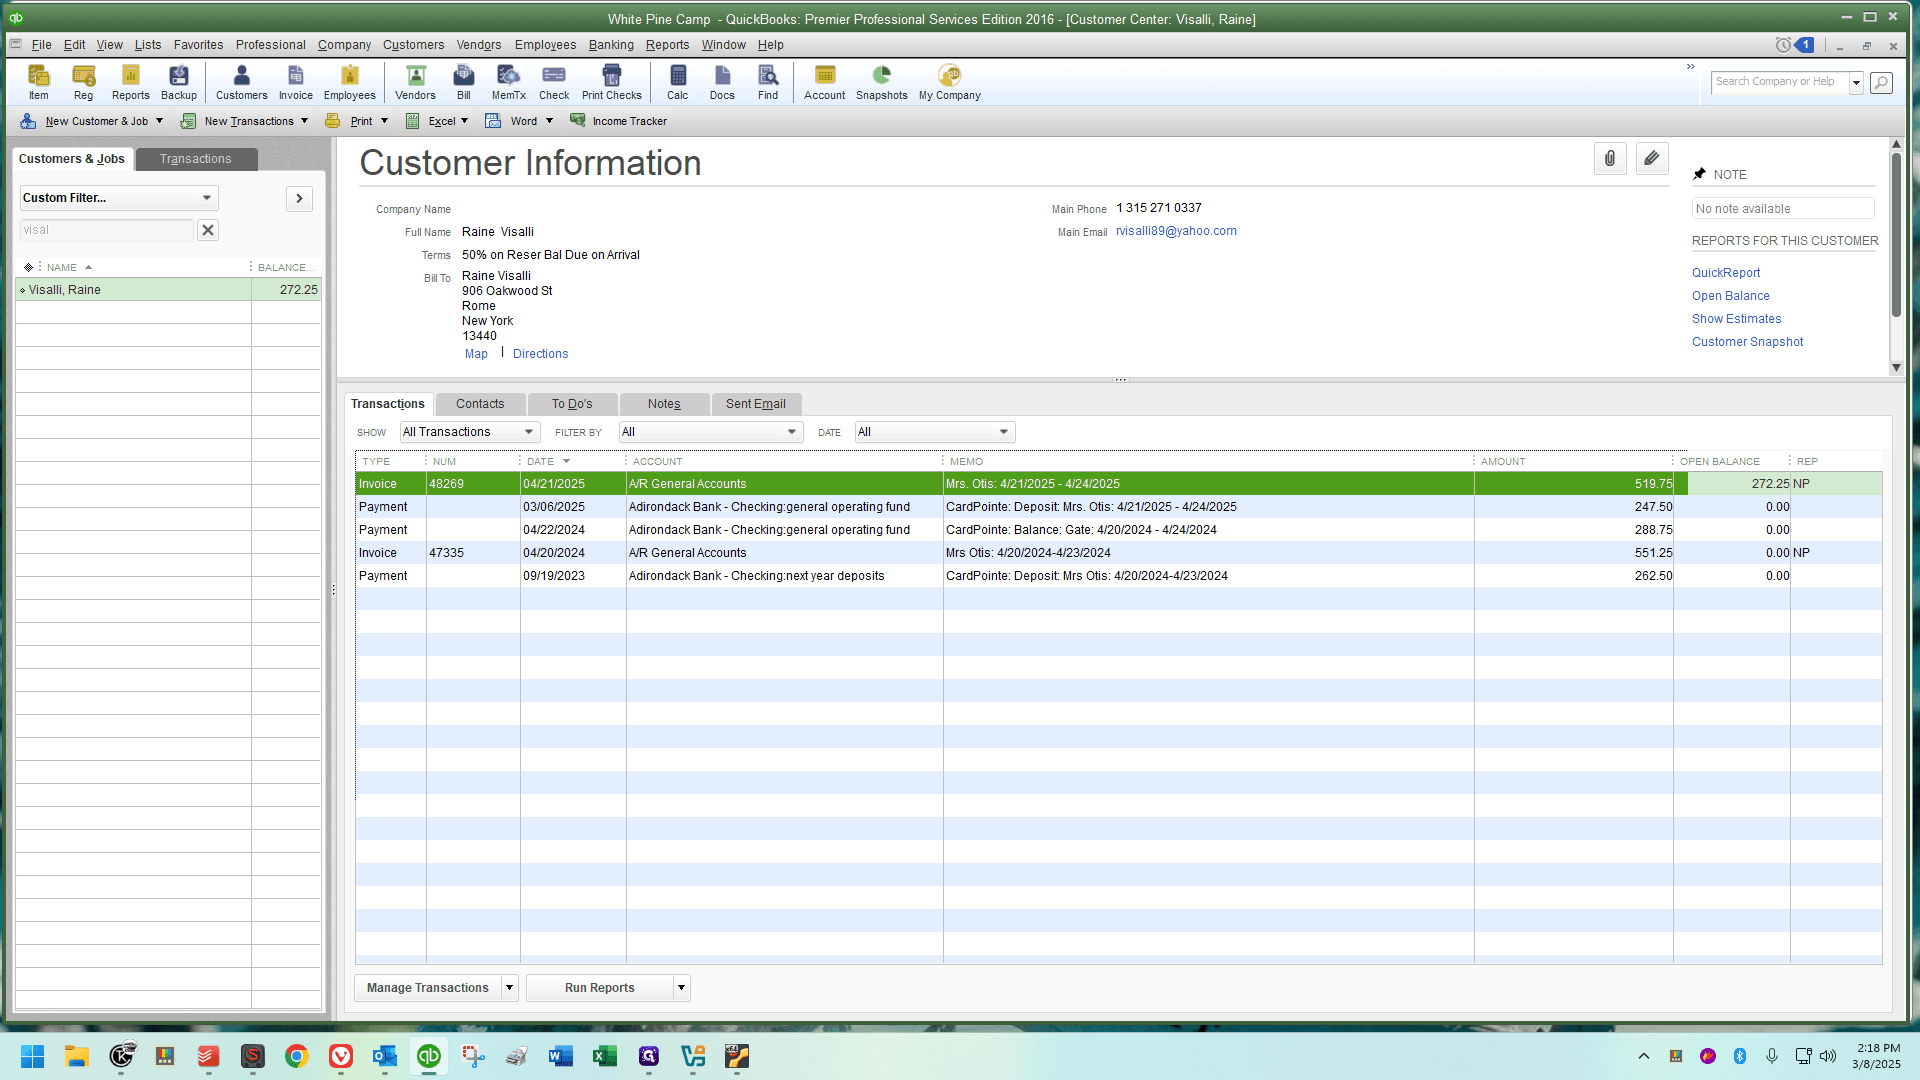This screenshot has width=1920, height=1080.
Task: Open the Find toolbar icon
Action: [x=768, y=82]
